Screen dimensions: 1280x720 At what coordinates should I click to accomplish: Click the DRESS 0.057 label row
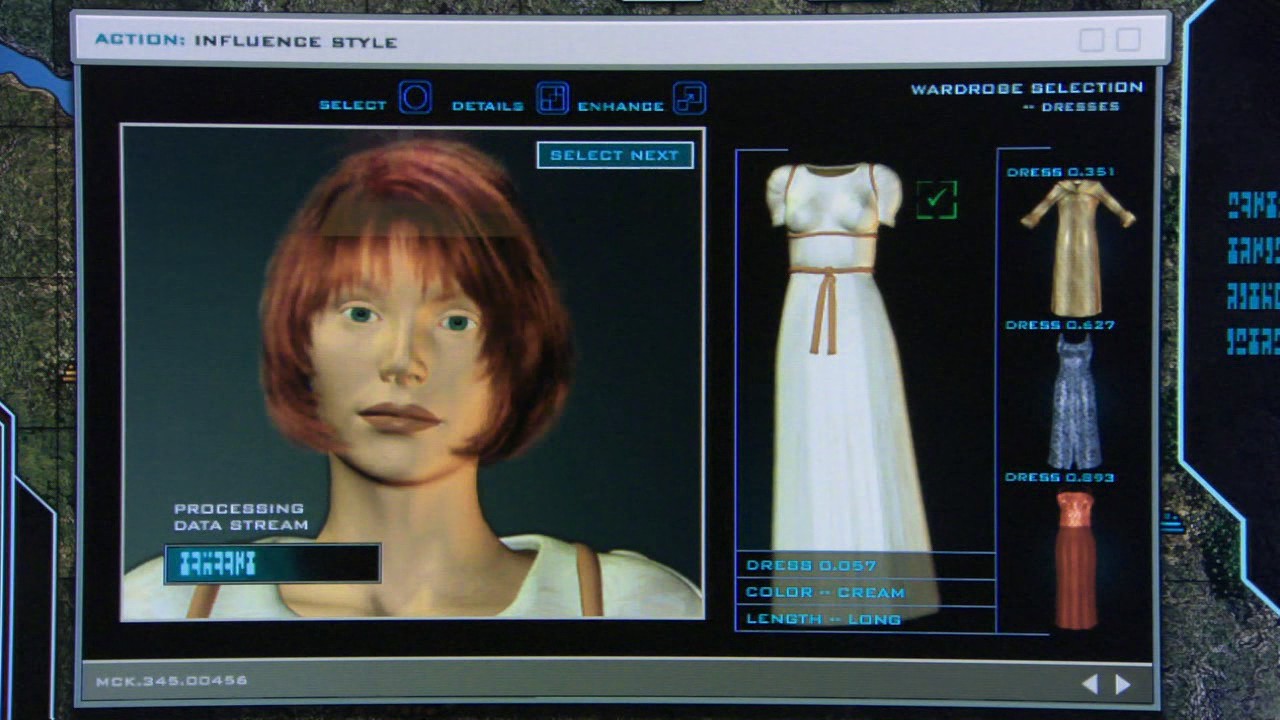865,565
